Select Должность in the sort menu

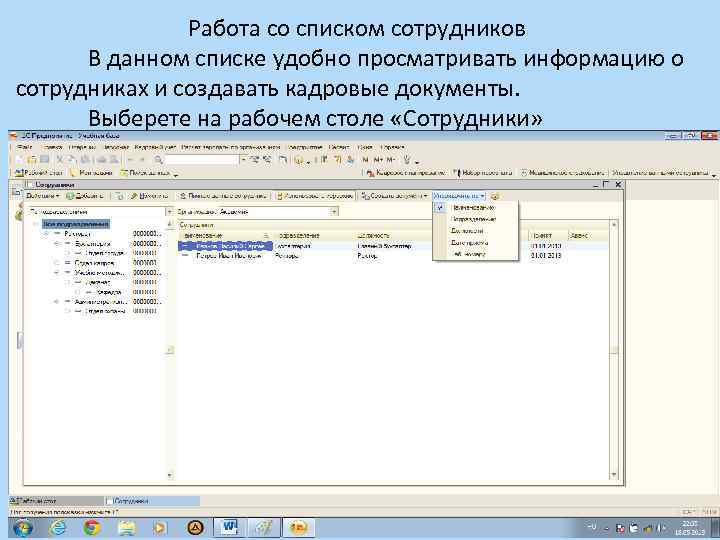click(475, 231)
